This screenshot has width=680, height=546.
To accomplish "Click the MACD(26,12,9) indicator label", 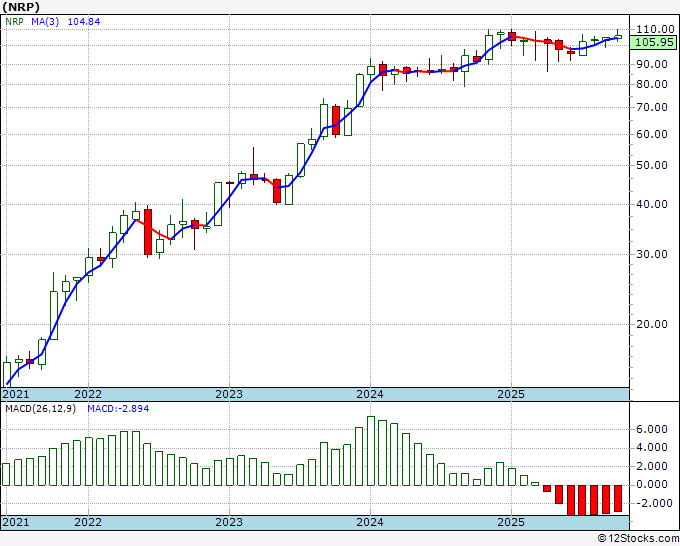I will 40,409.
